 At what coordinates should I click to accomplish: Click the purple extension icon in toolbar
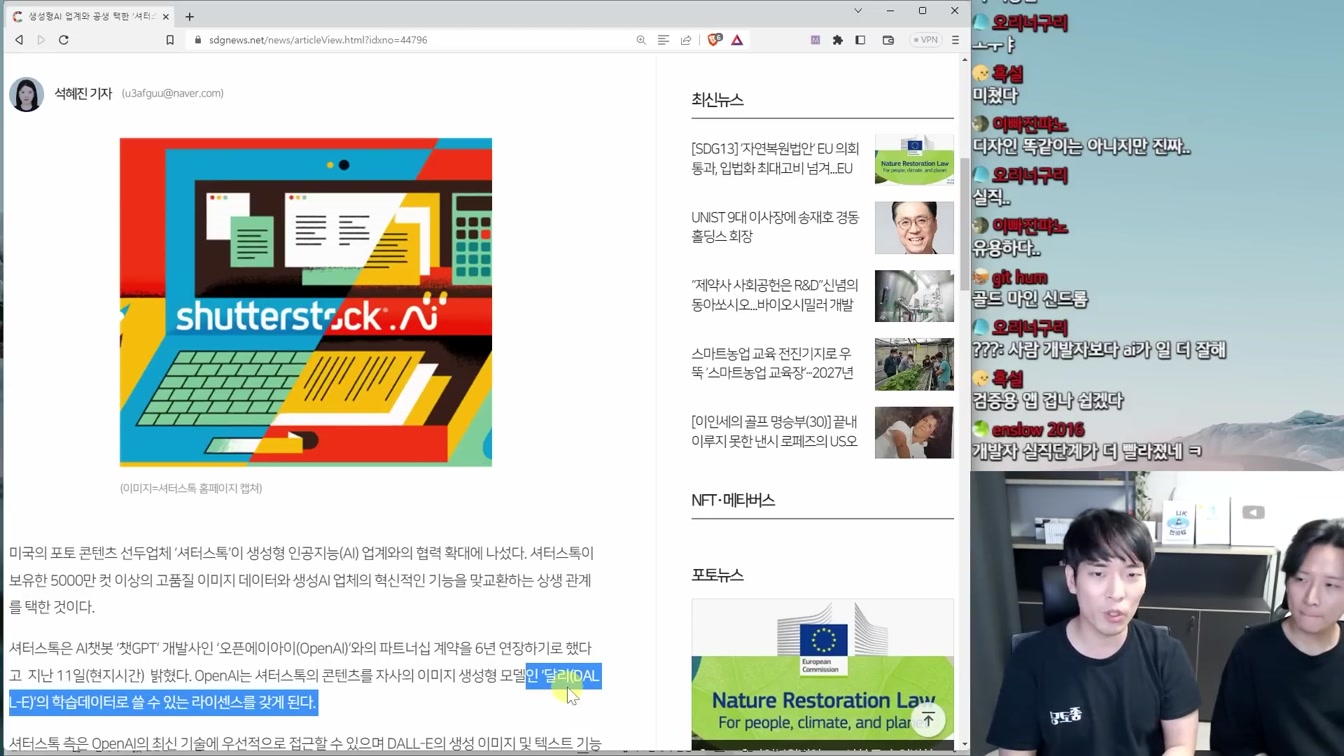coord(815,40)
